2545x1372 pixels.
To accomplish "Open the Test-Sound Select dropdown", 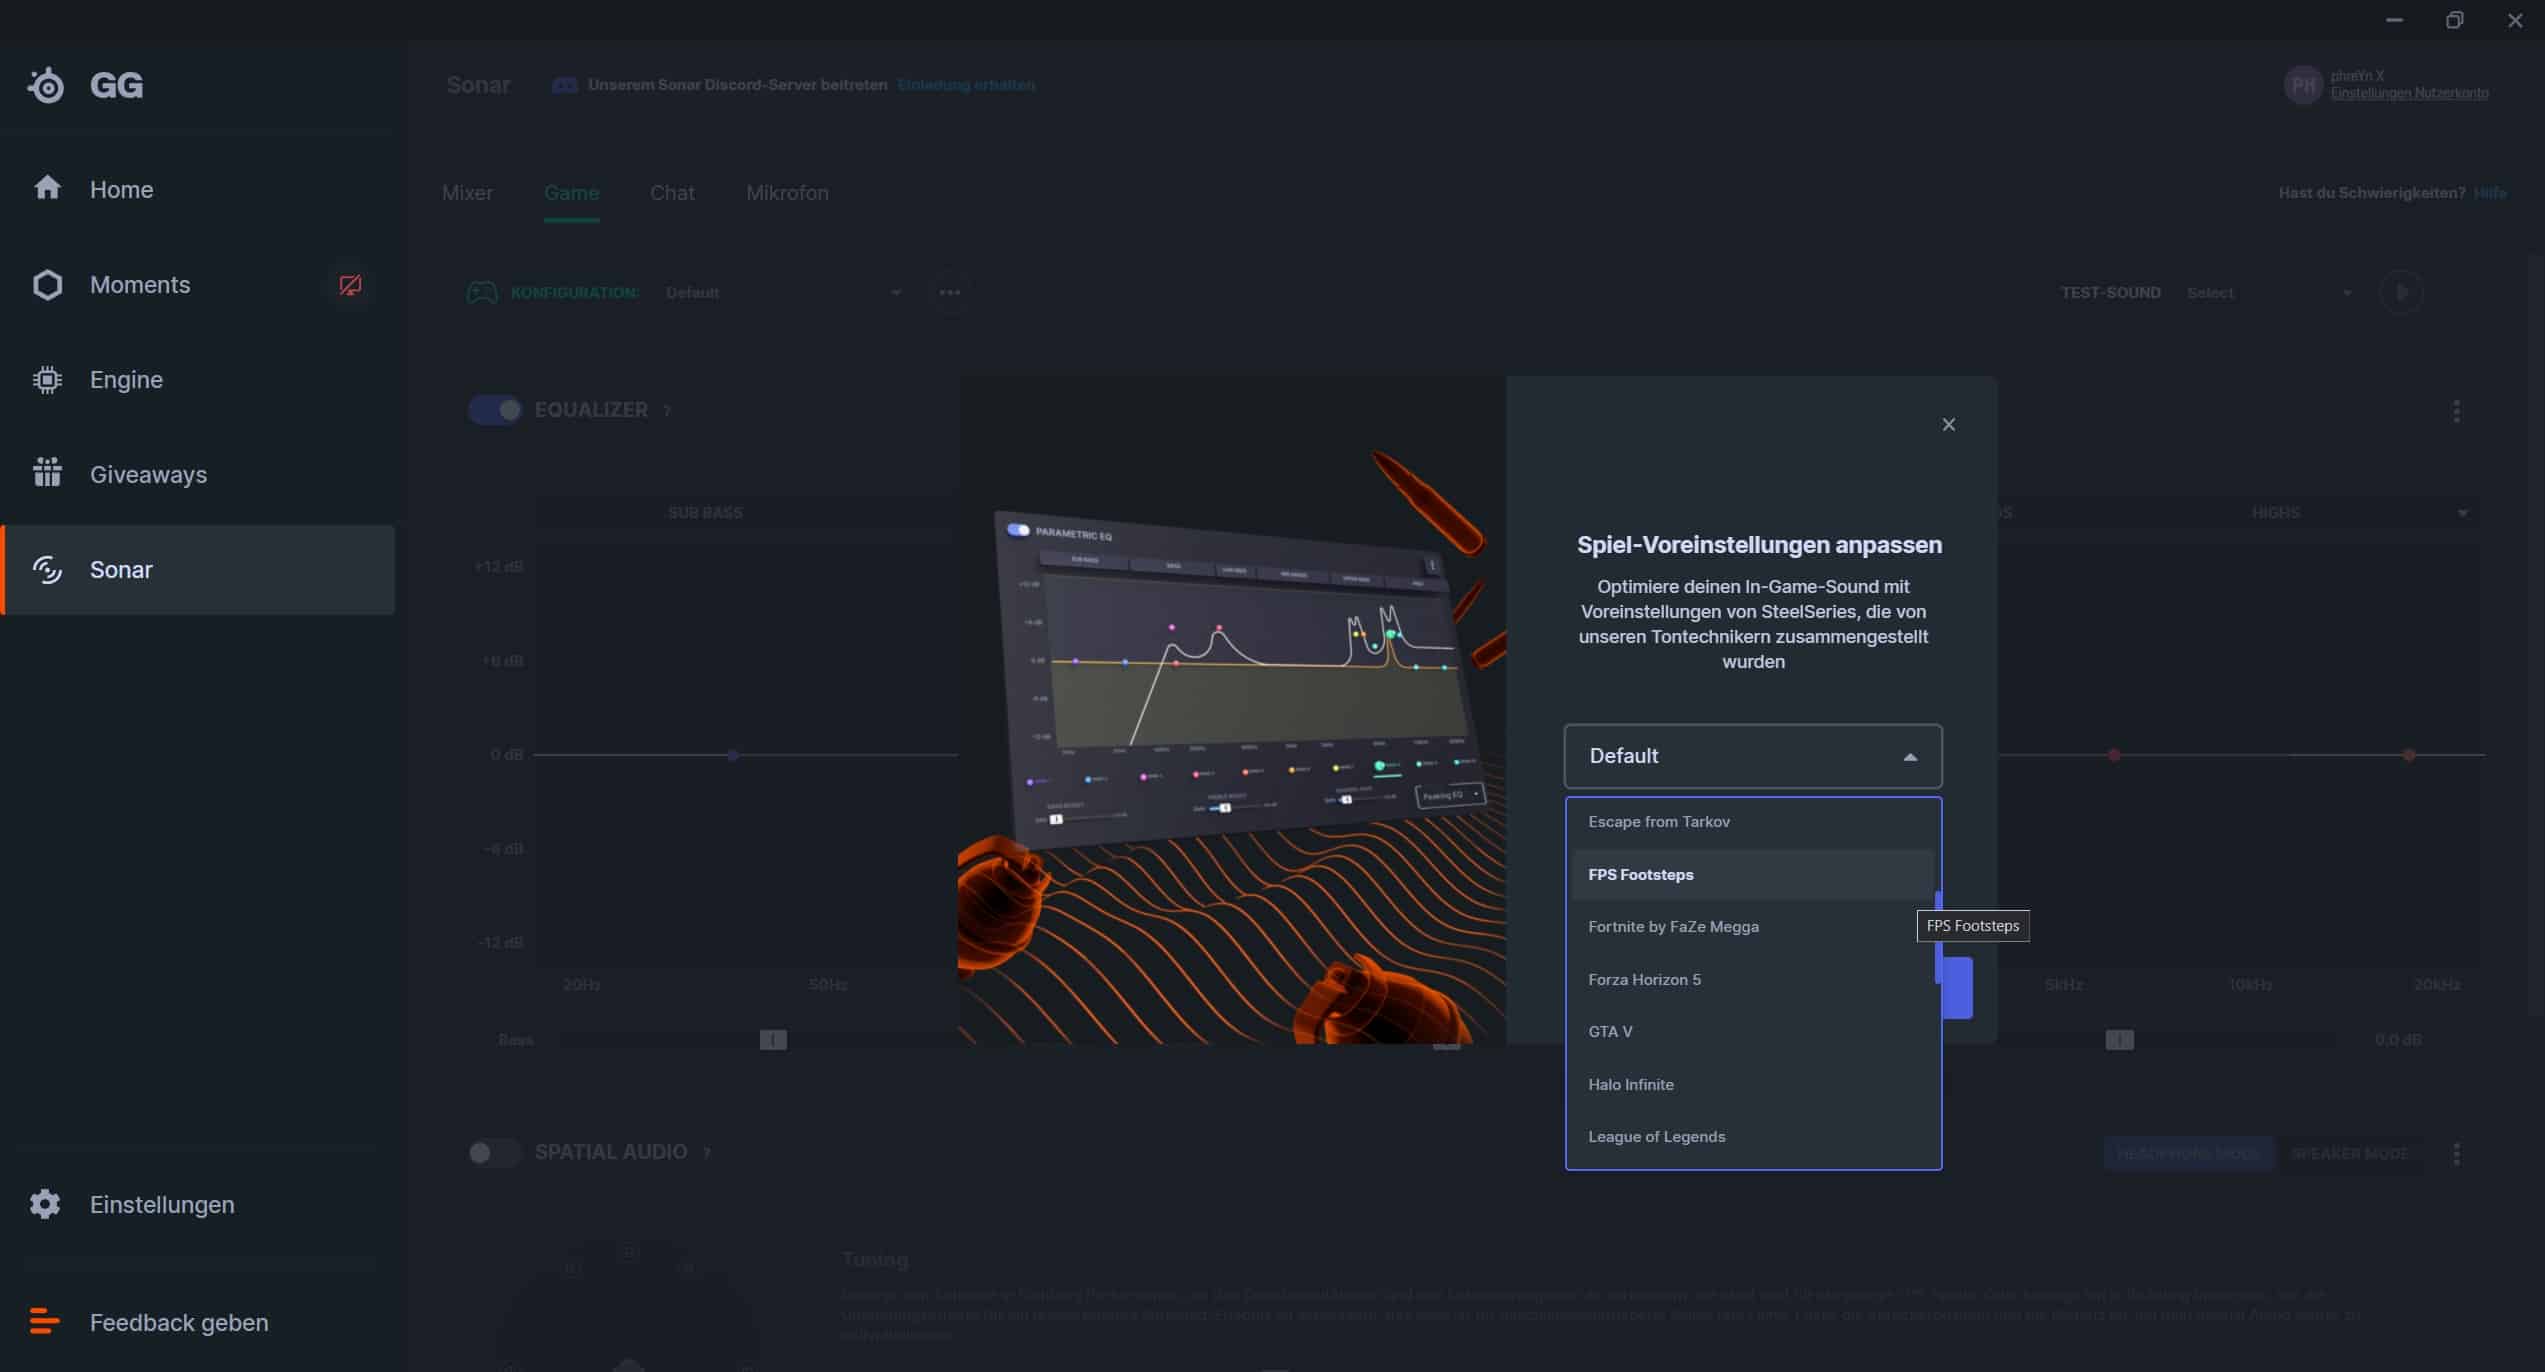I will 2268,293.
